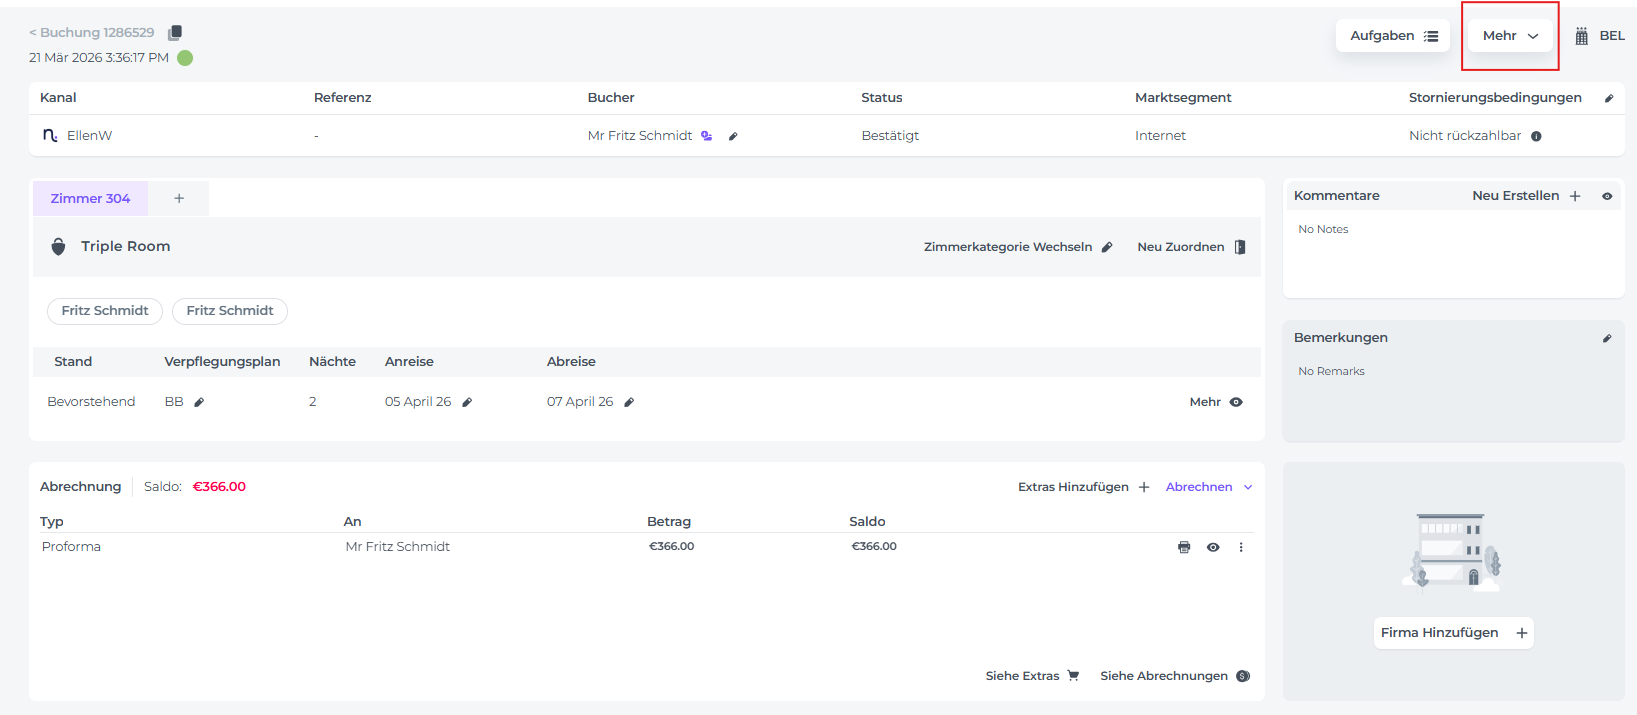Edit the Bemerkungen remarks section
The width and height of the screenshot is (1637, 715).
[1607, 338]
